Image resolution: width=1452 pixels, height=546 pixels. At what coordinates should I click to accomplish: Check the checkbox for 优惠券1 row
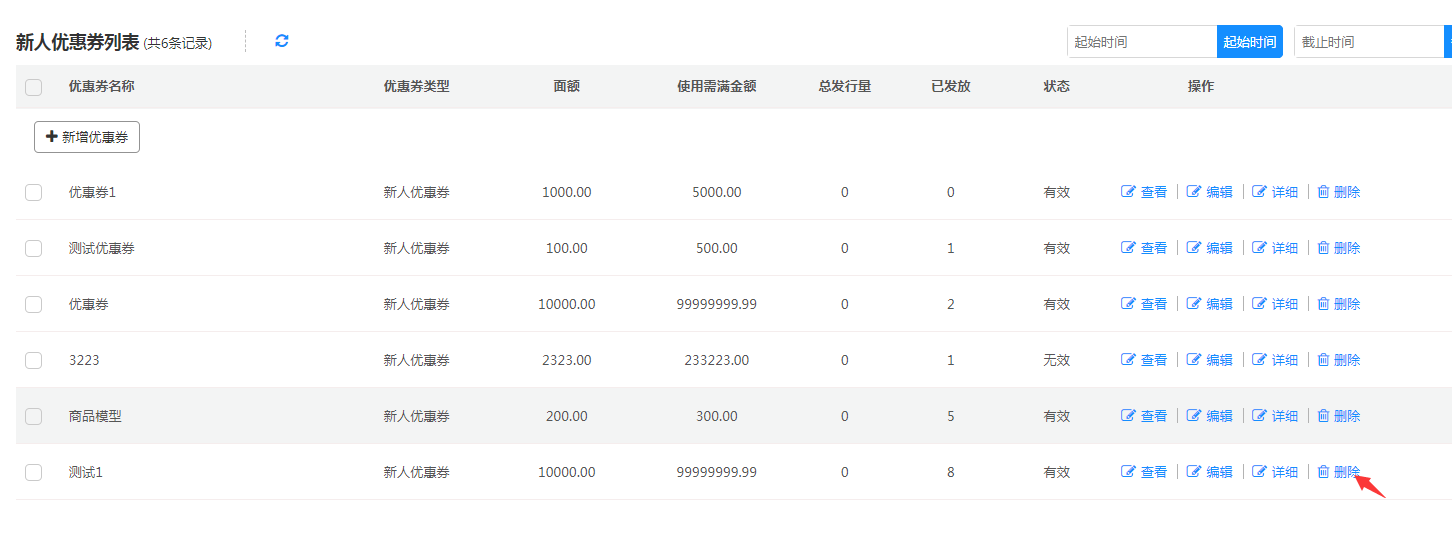(33, 192)
